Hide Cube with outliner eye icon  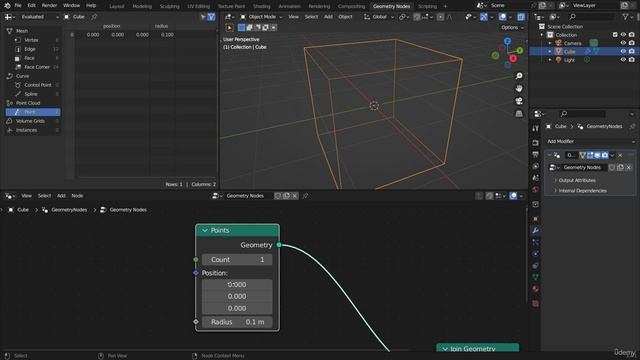click(623, 51)
